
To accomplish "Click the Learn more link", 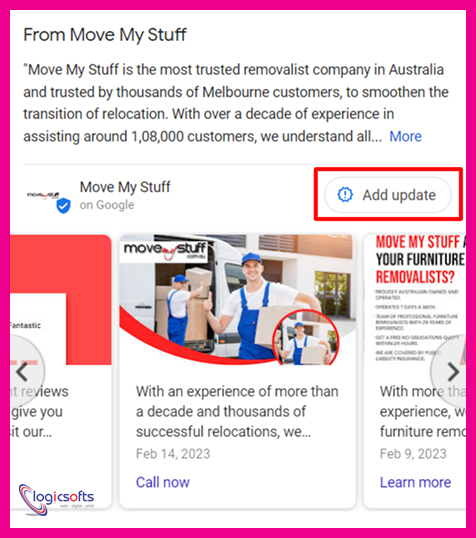I will click(x=415, y=482).
